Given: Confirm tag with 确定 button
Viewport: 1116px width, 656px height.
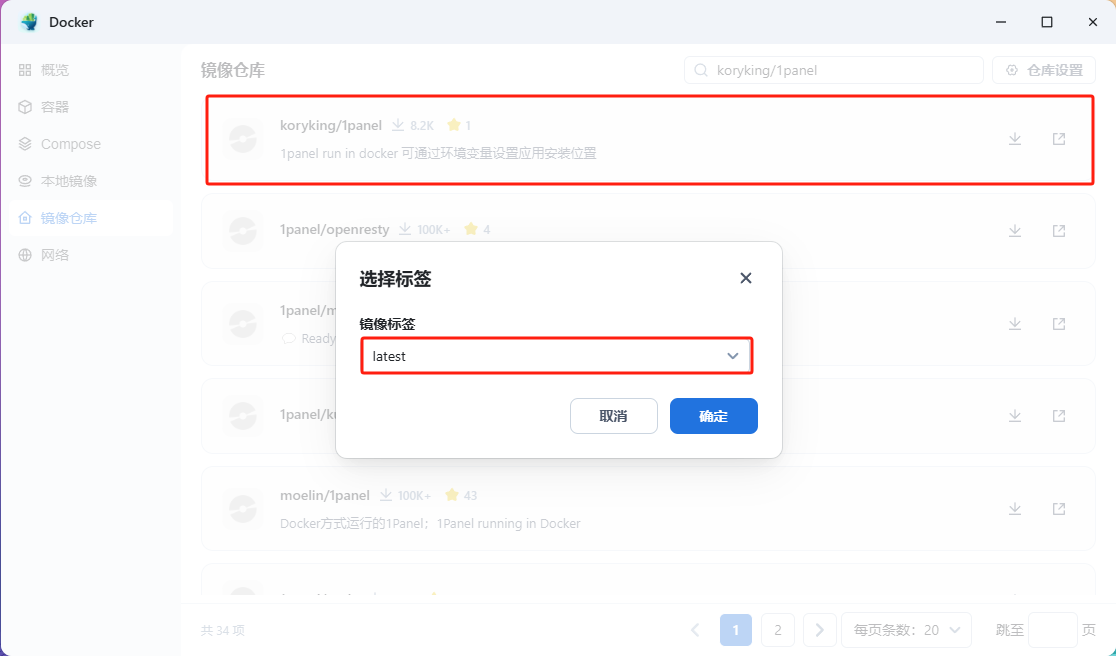Looking at the screenshot, I should [714, 416].
